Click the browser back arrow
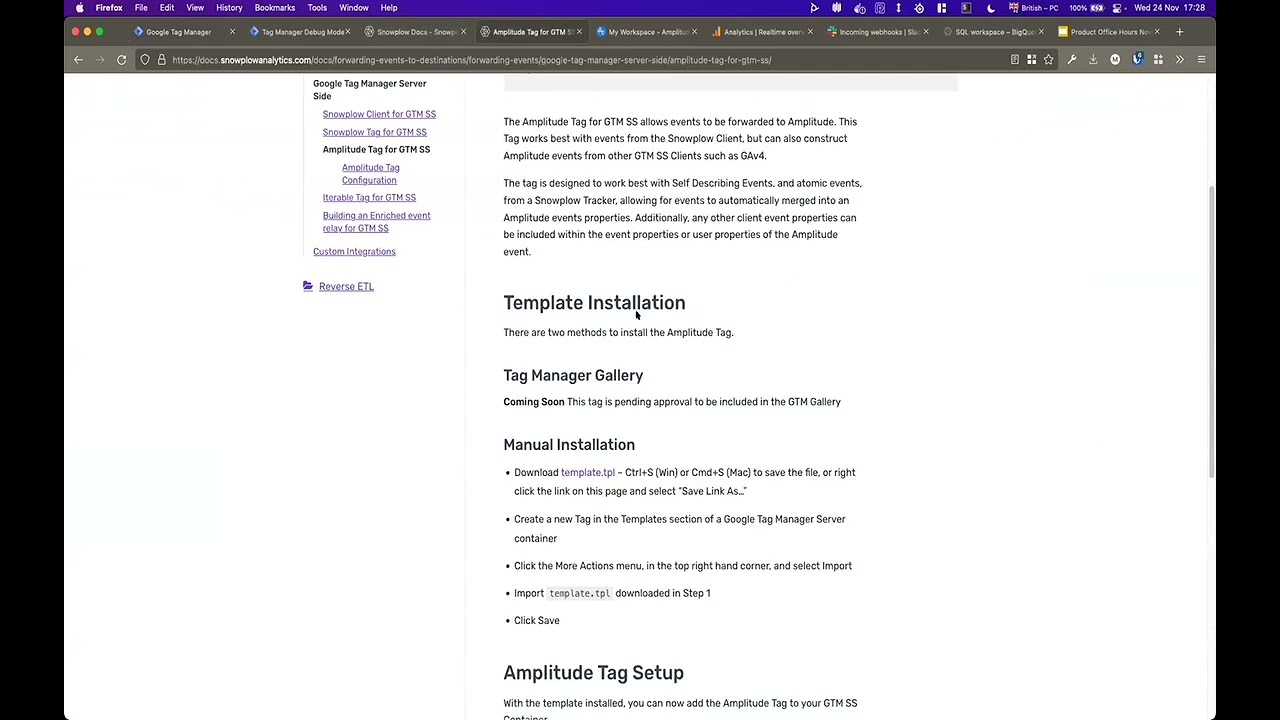Image resolution: width=1280 pixels, height=720 pixels. click(78, 60)
